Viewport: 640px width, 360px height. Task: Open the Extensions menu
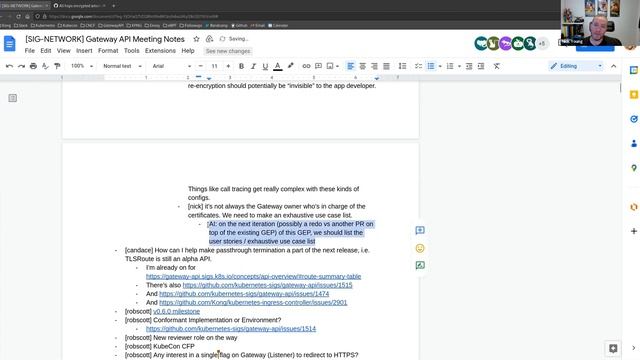[160, 51]
